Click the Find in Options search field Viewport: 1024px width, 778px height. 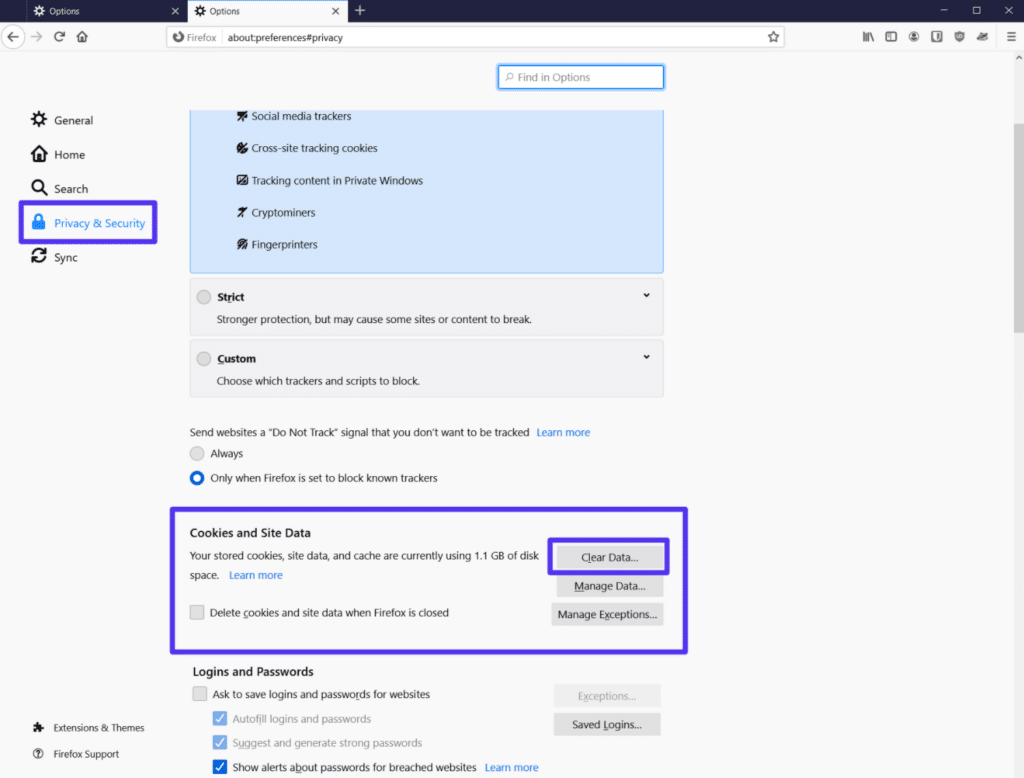(x=580, y=76)
